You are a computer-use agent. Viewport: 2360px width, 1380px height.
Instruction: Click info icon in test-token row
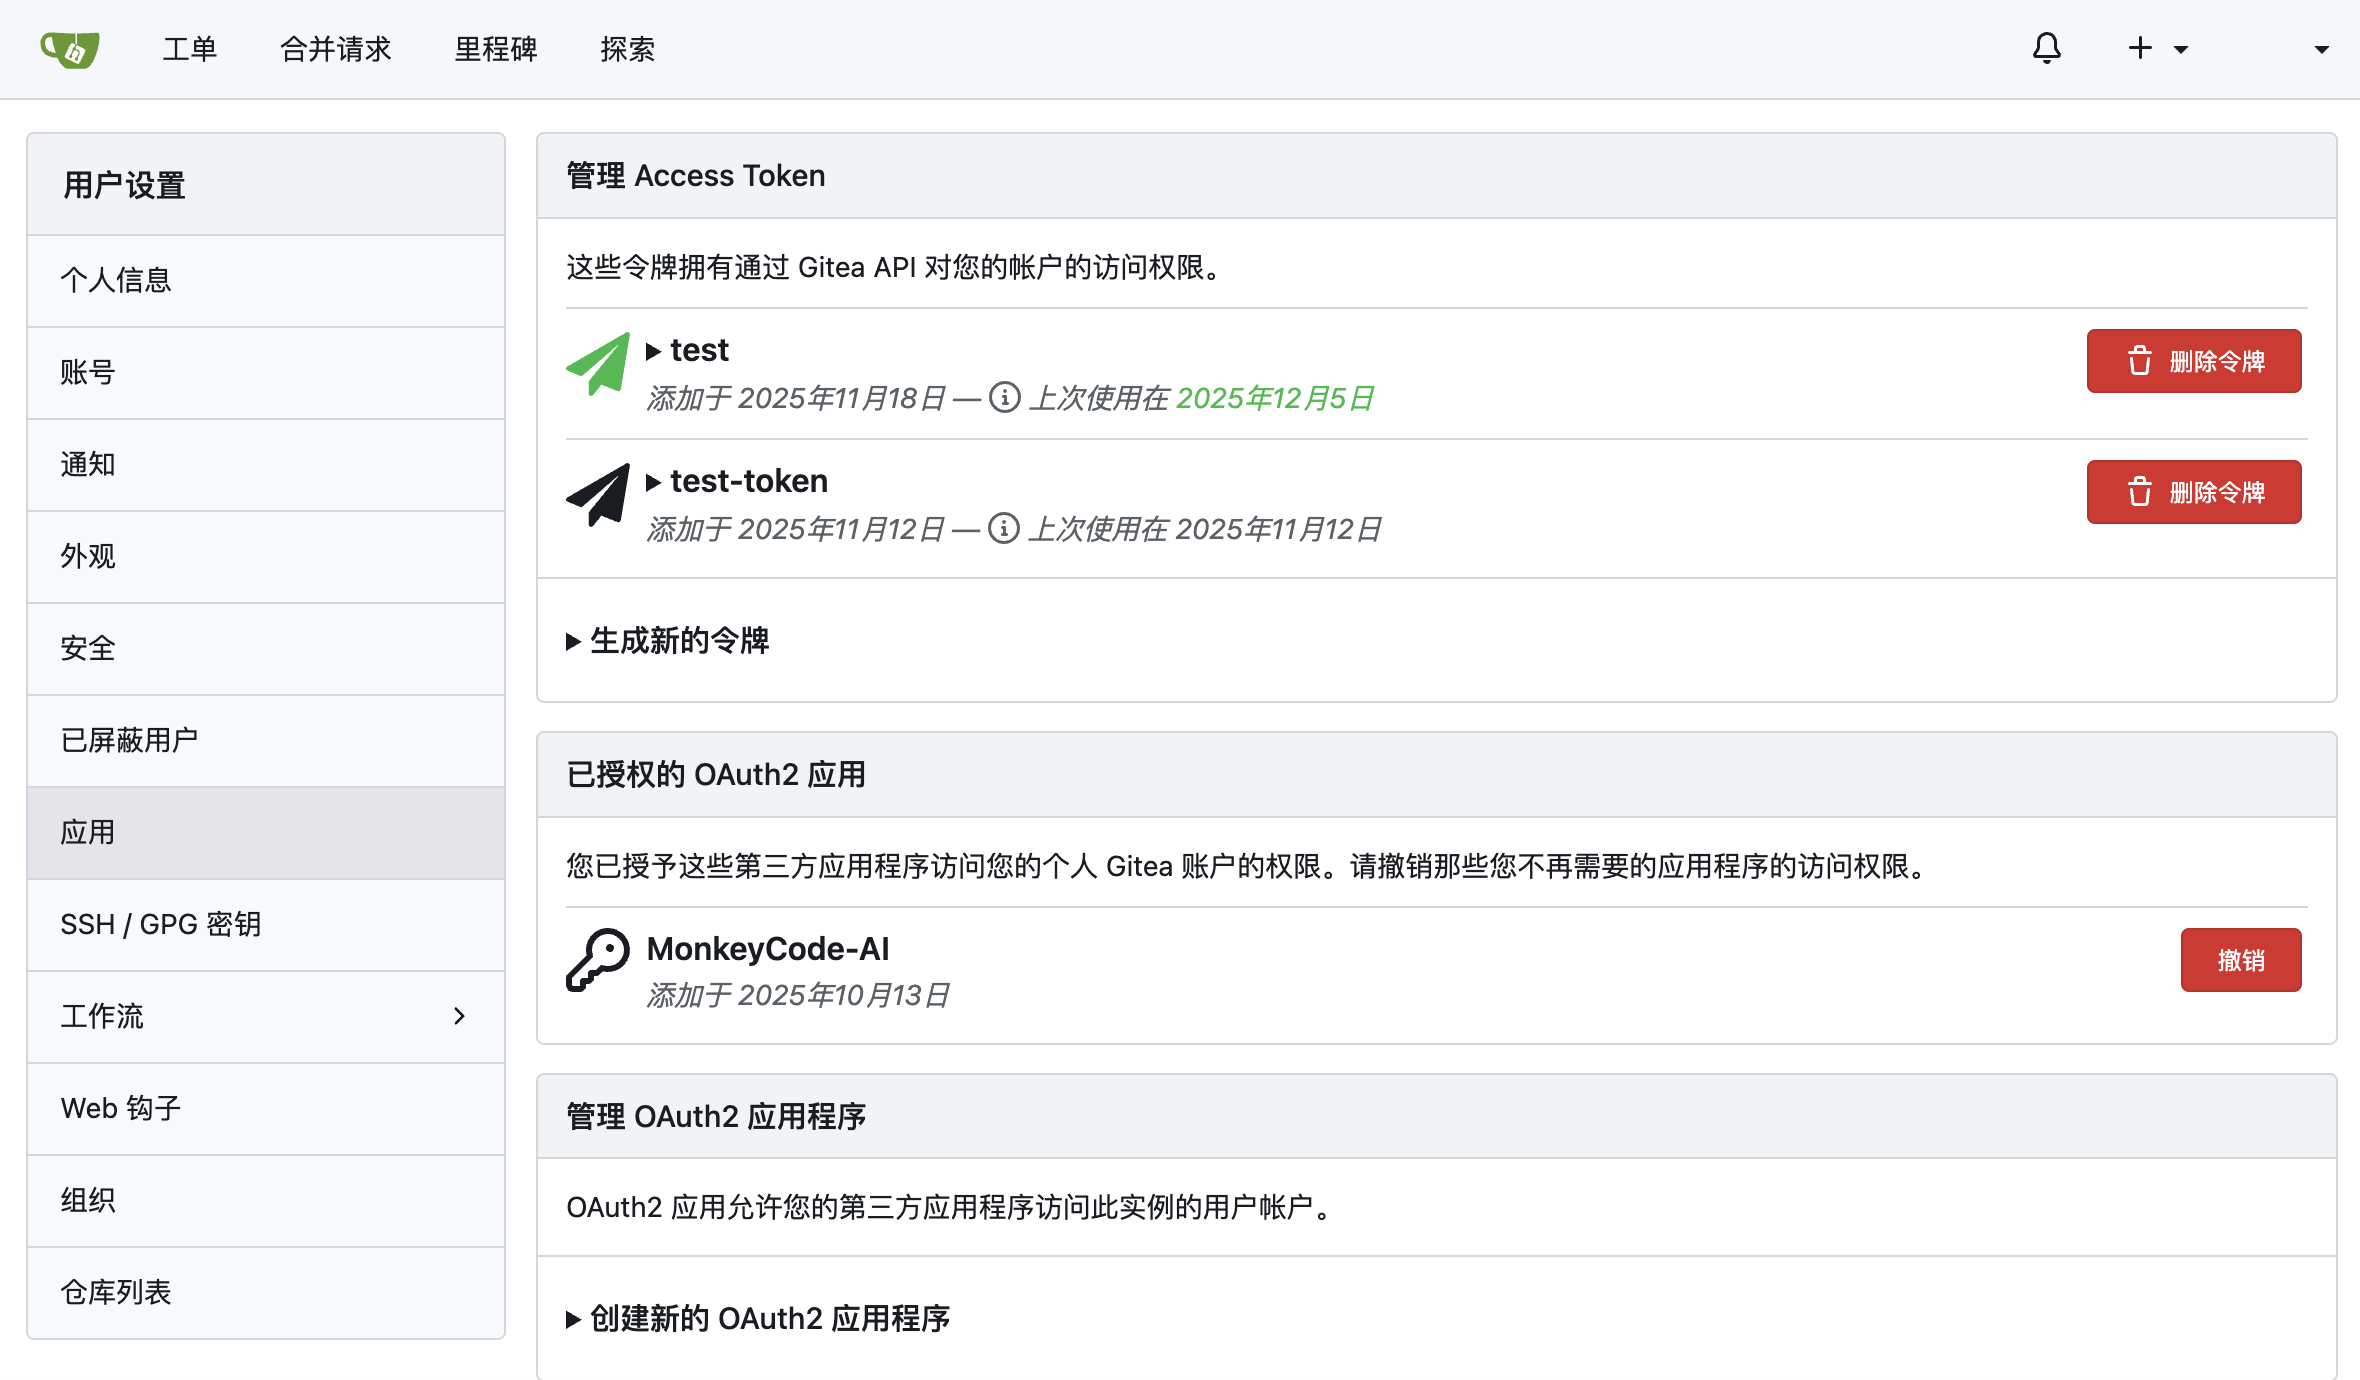[1003, 529]
